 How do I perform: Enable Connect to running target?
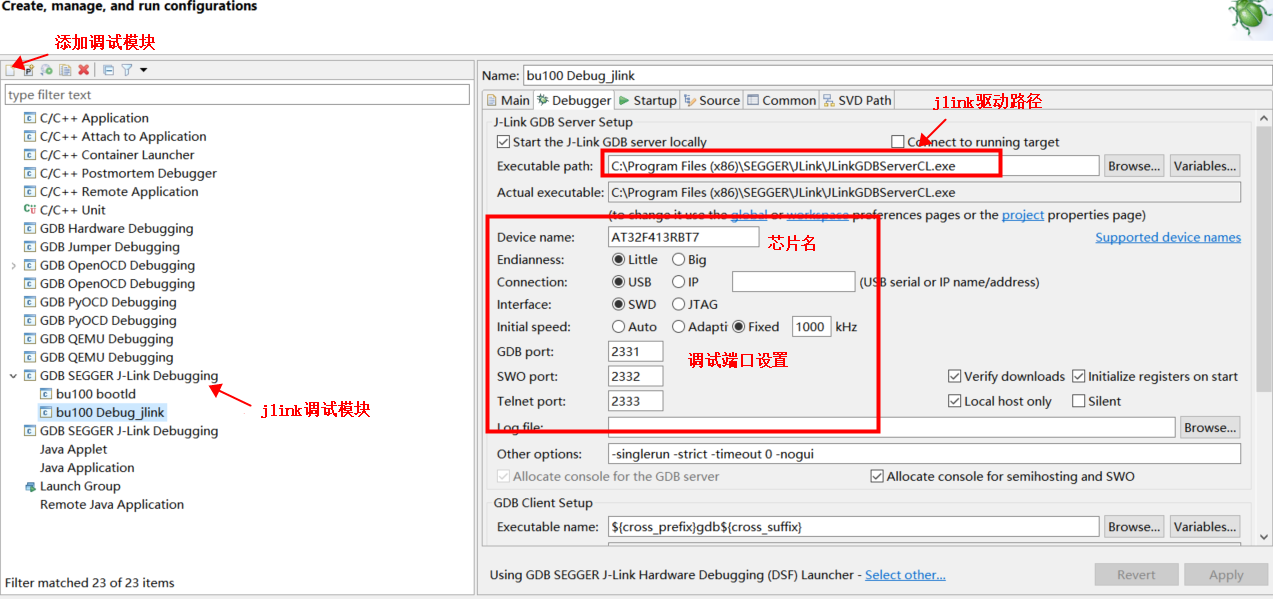[897, 140]
